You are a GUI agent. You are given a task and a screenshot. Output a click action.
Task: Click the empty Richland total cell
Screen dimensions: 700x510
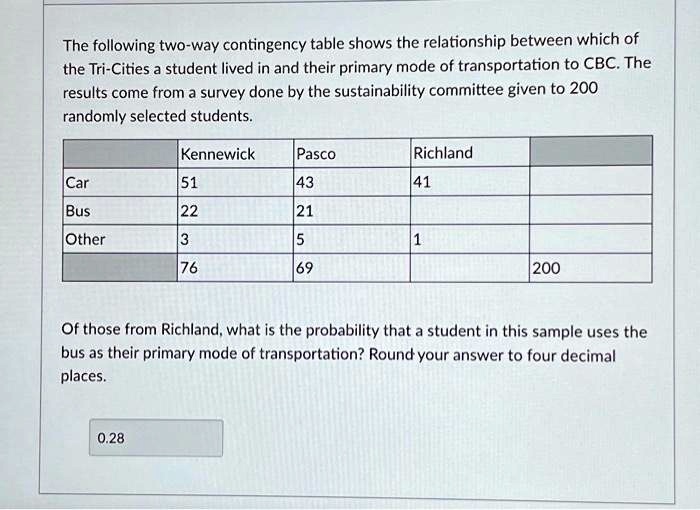[x=470, y=268]
